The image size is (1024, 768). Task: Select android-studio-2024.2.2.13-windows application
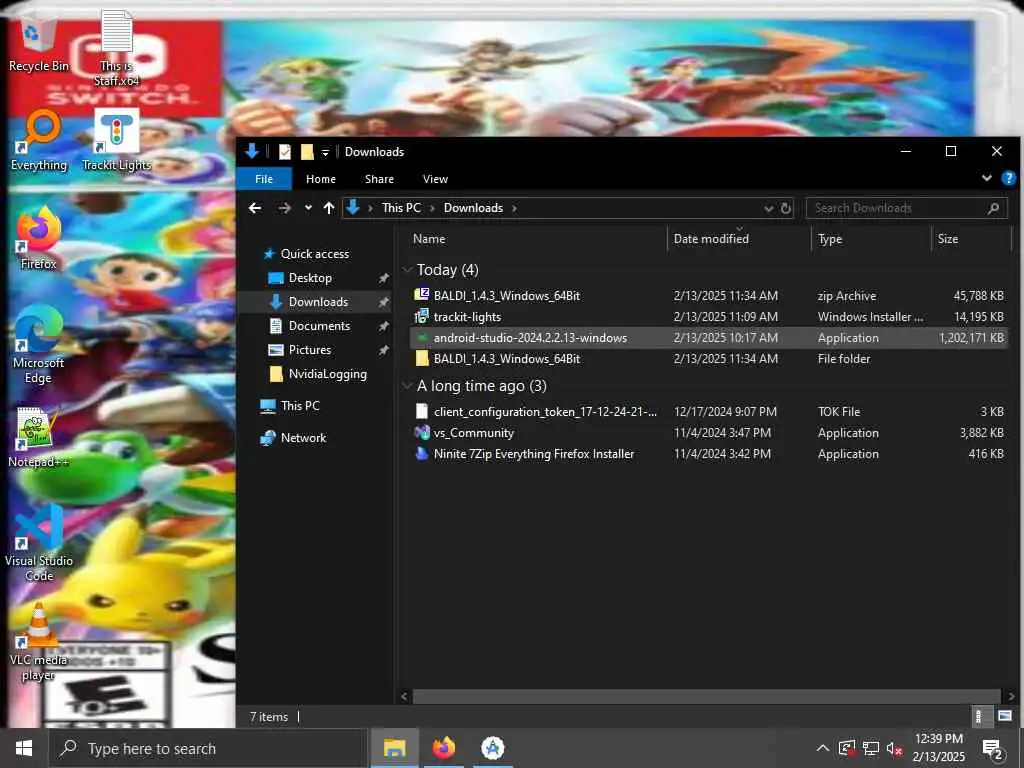coord(709,338)
